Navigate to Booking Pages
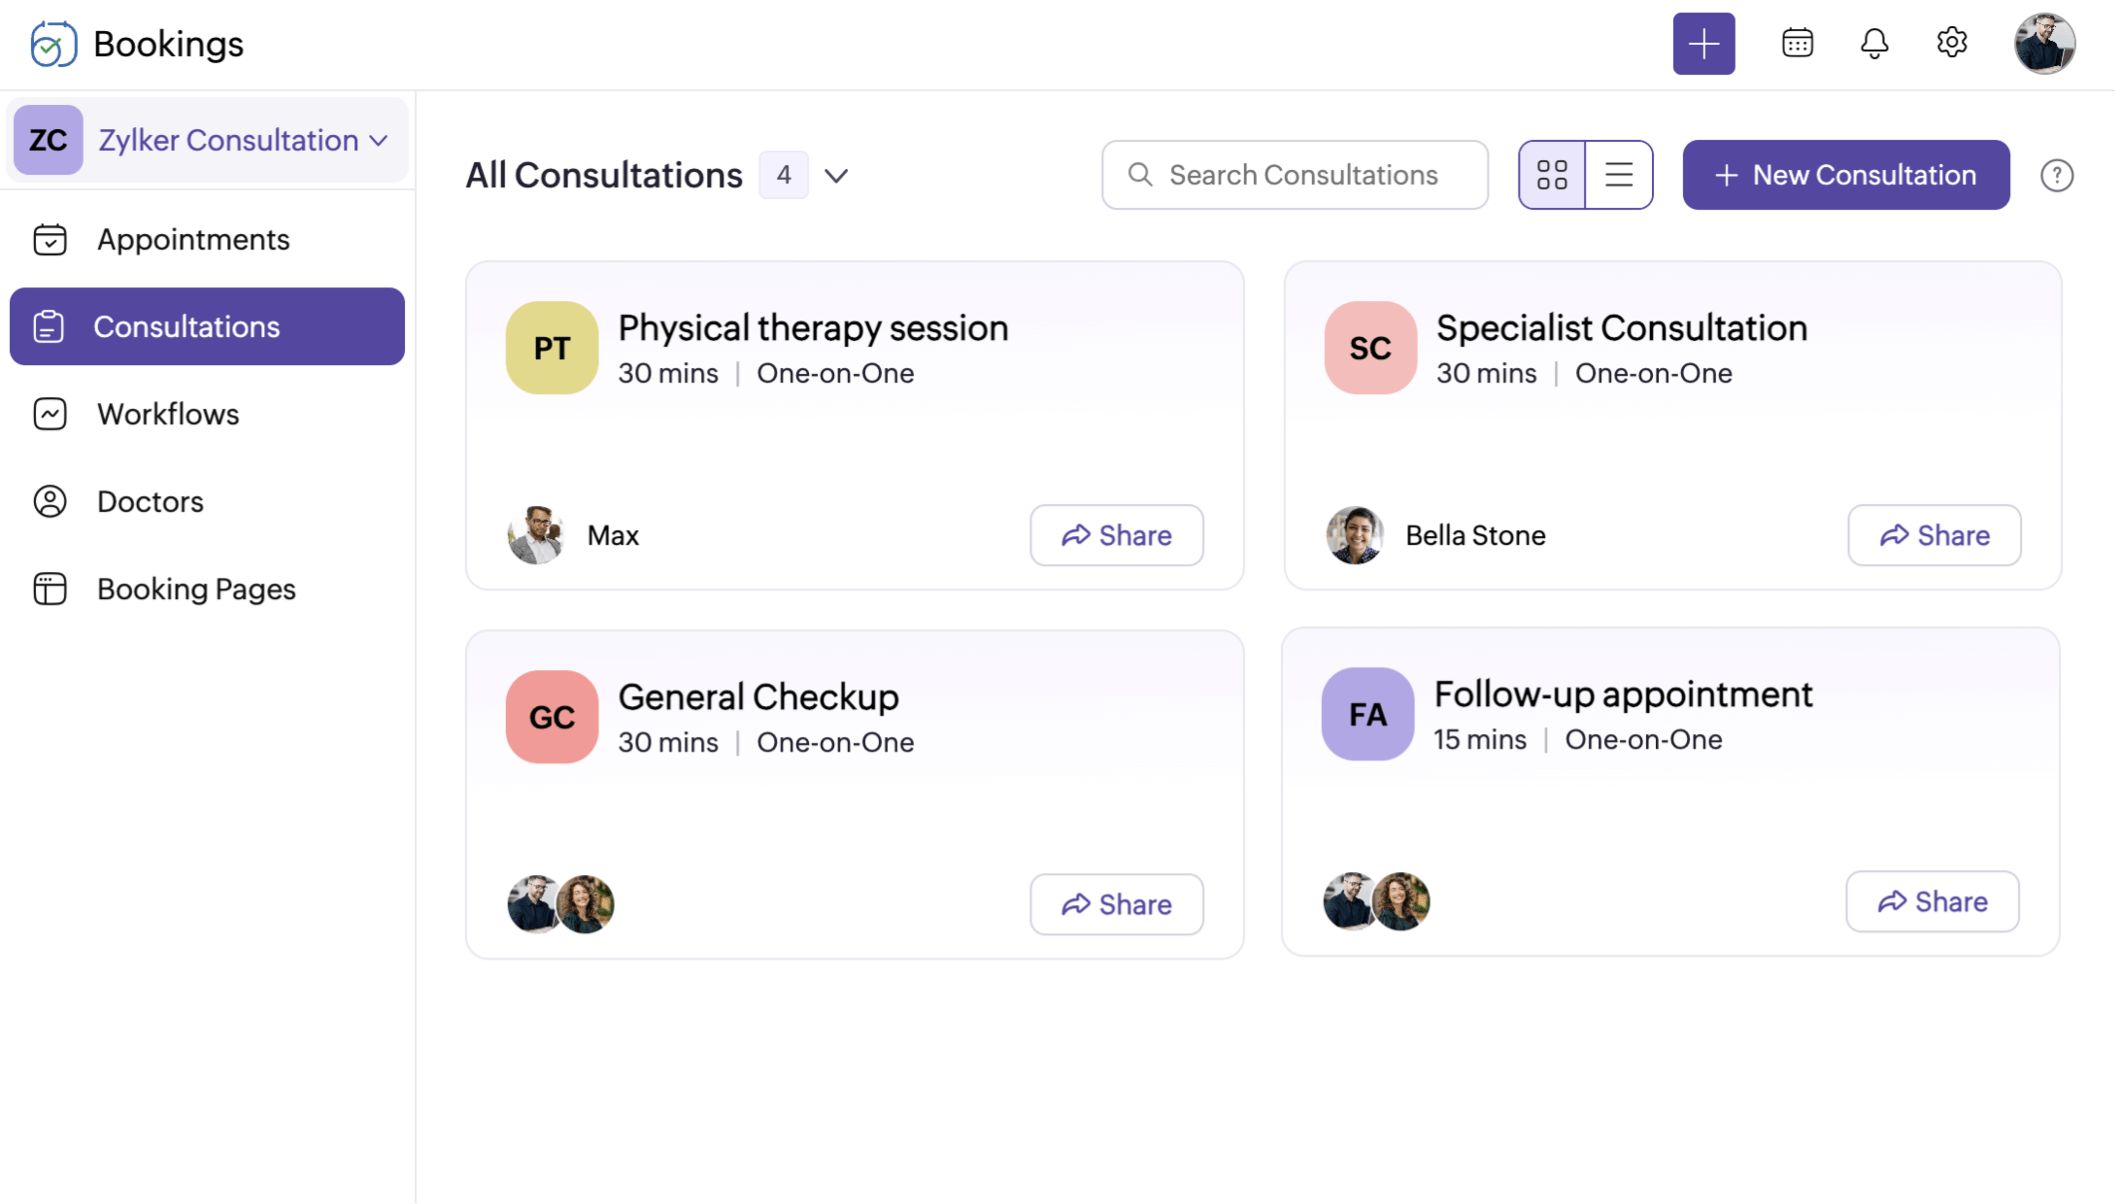This screenshot has width=2115, height=1204. tap(196, 589)
